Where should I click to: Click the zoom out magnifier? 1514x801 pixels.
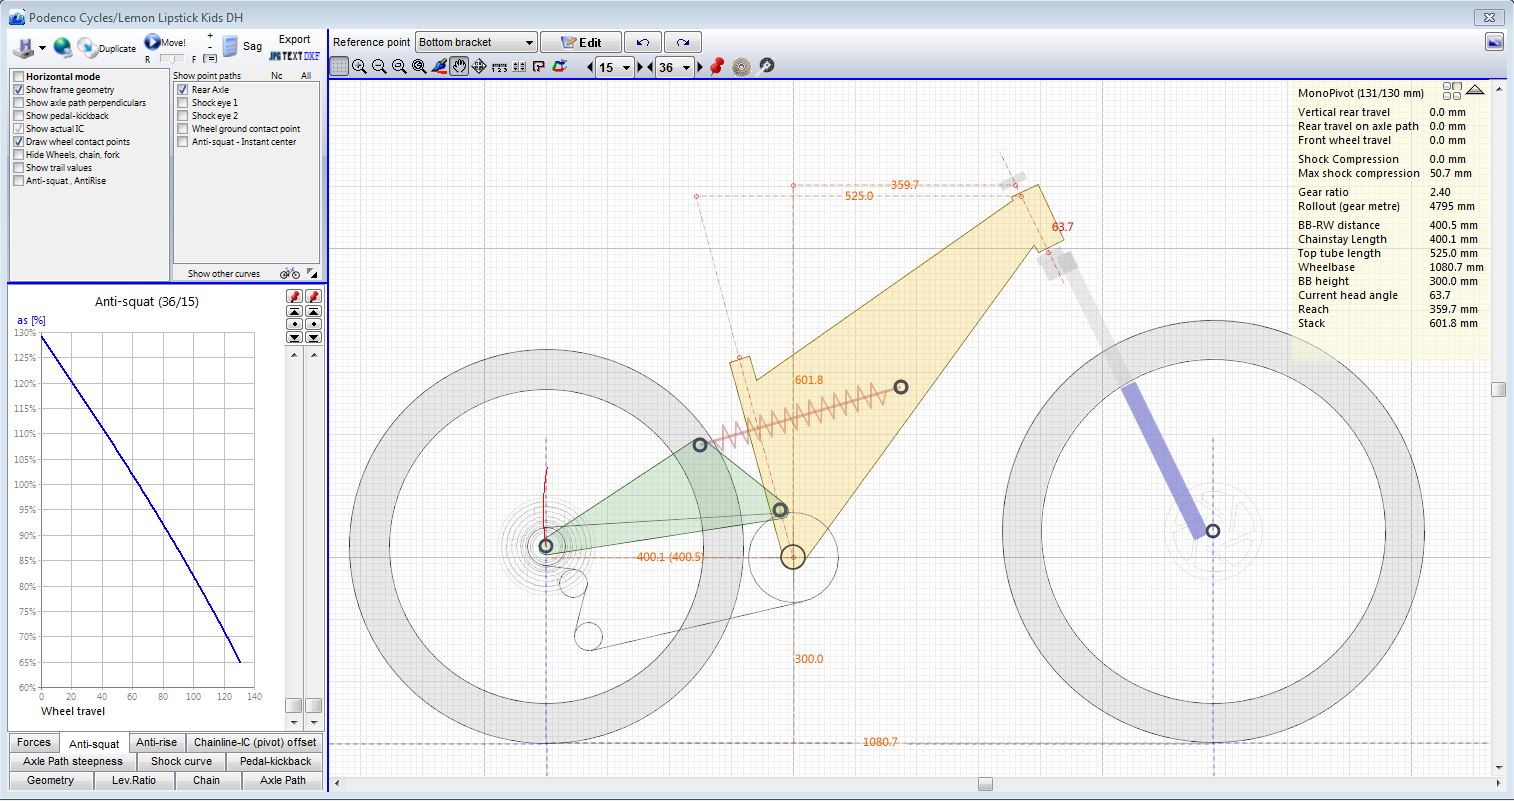(x=379, y=67)
